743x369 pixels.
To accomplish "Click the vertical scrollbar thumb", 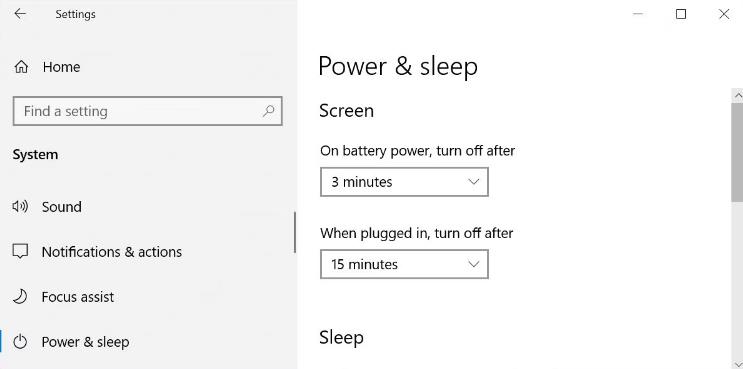I will coord(737,152).
